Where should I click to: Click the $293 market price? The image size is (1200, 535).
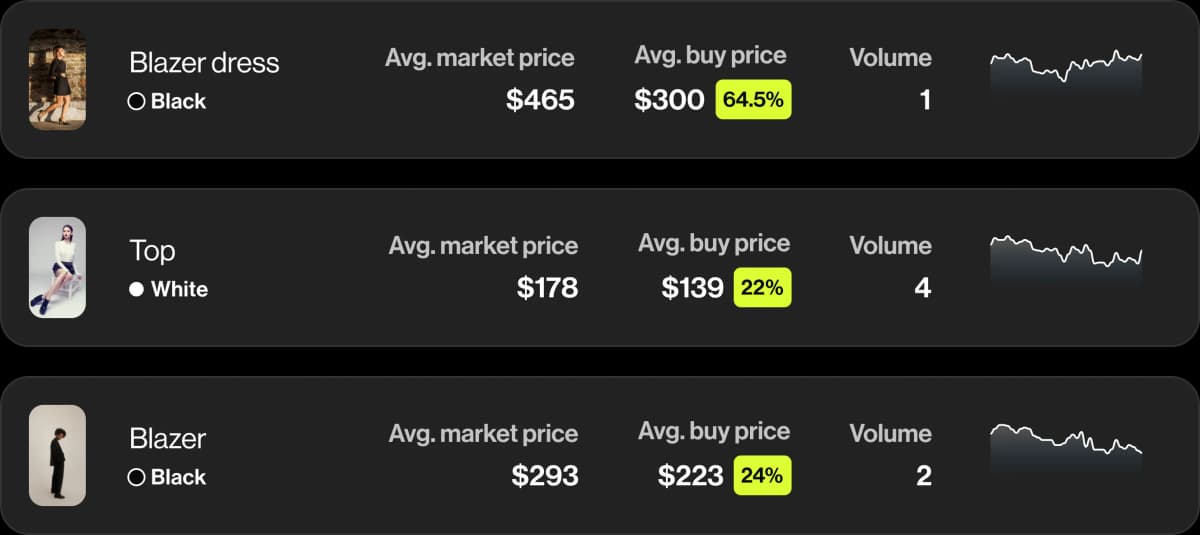coord(545,476)
